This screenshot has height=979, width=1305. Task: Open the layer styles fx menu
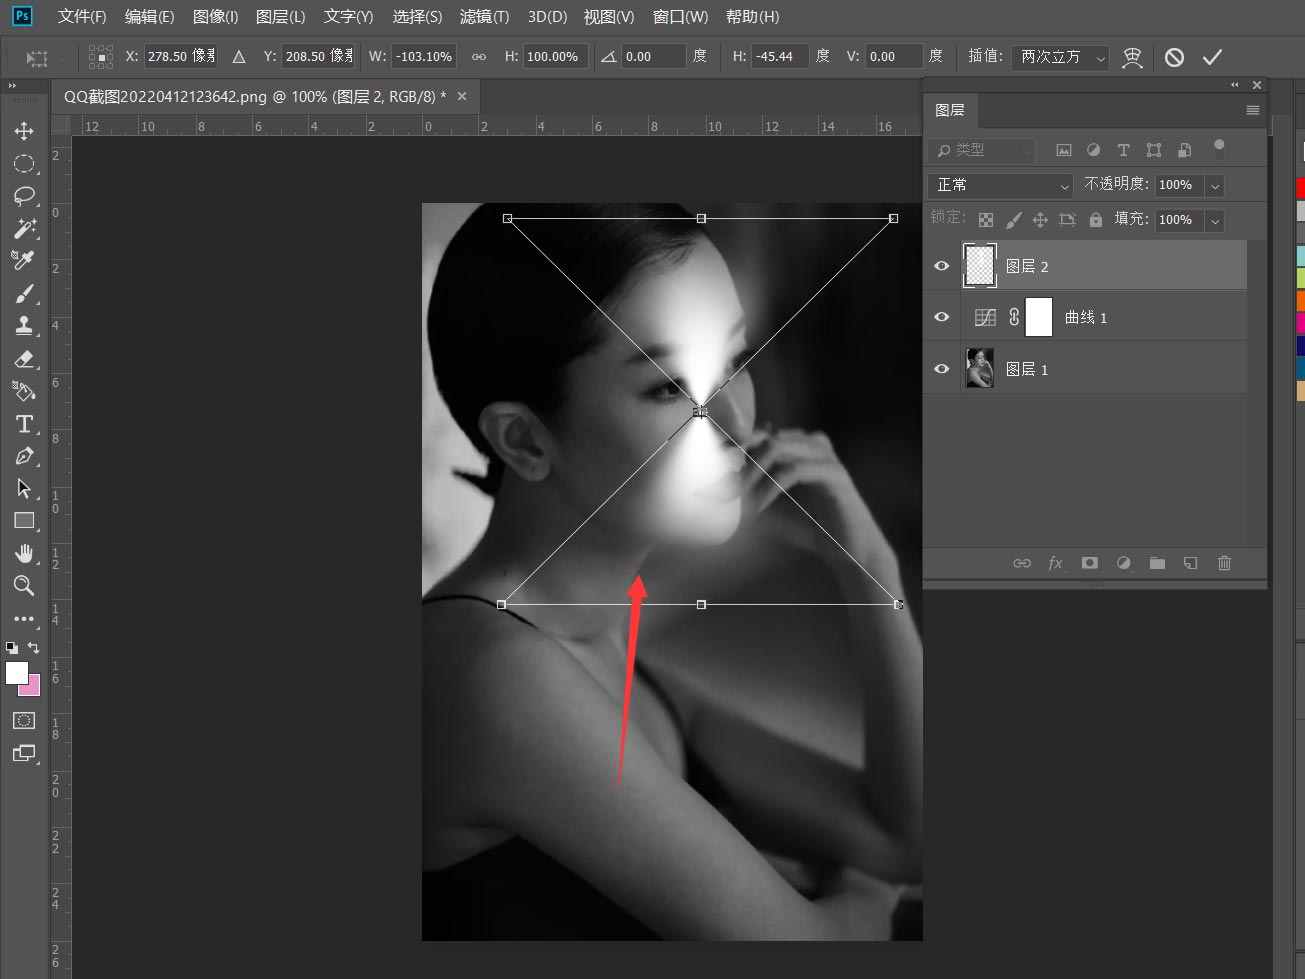1056,563
